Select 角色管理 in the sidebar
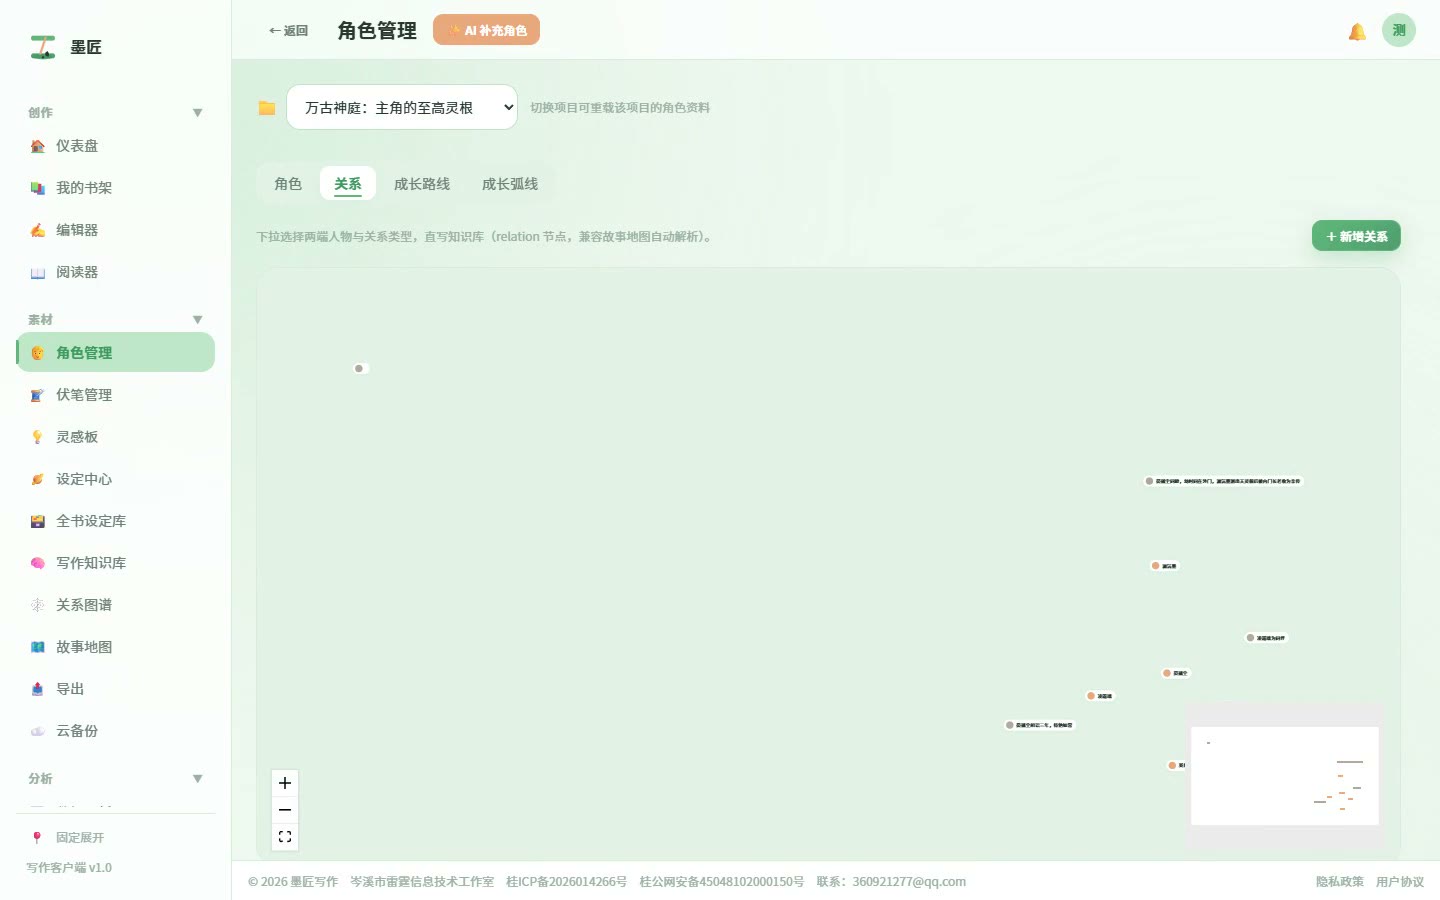The image size is (1440, 900). 115,352
